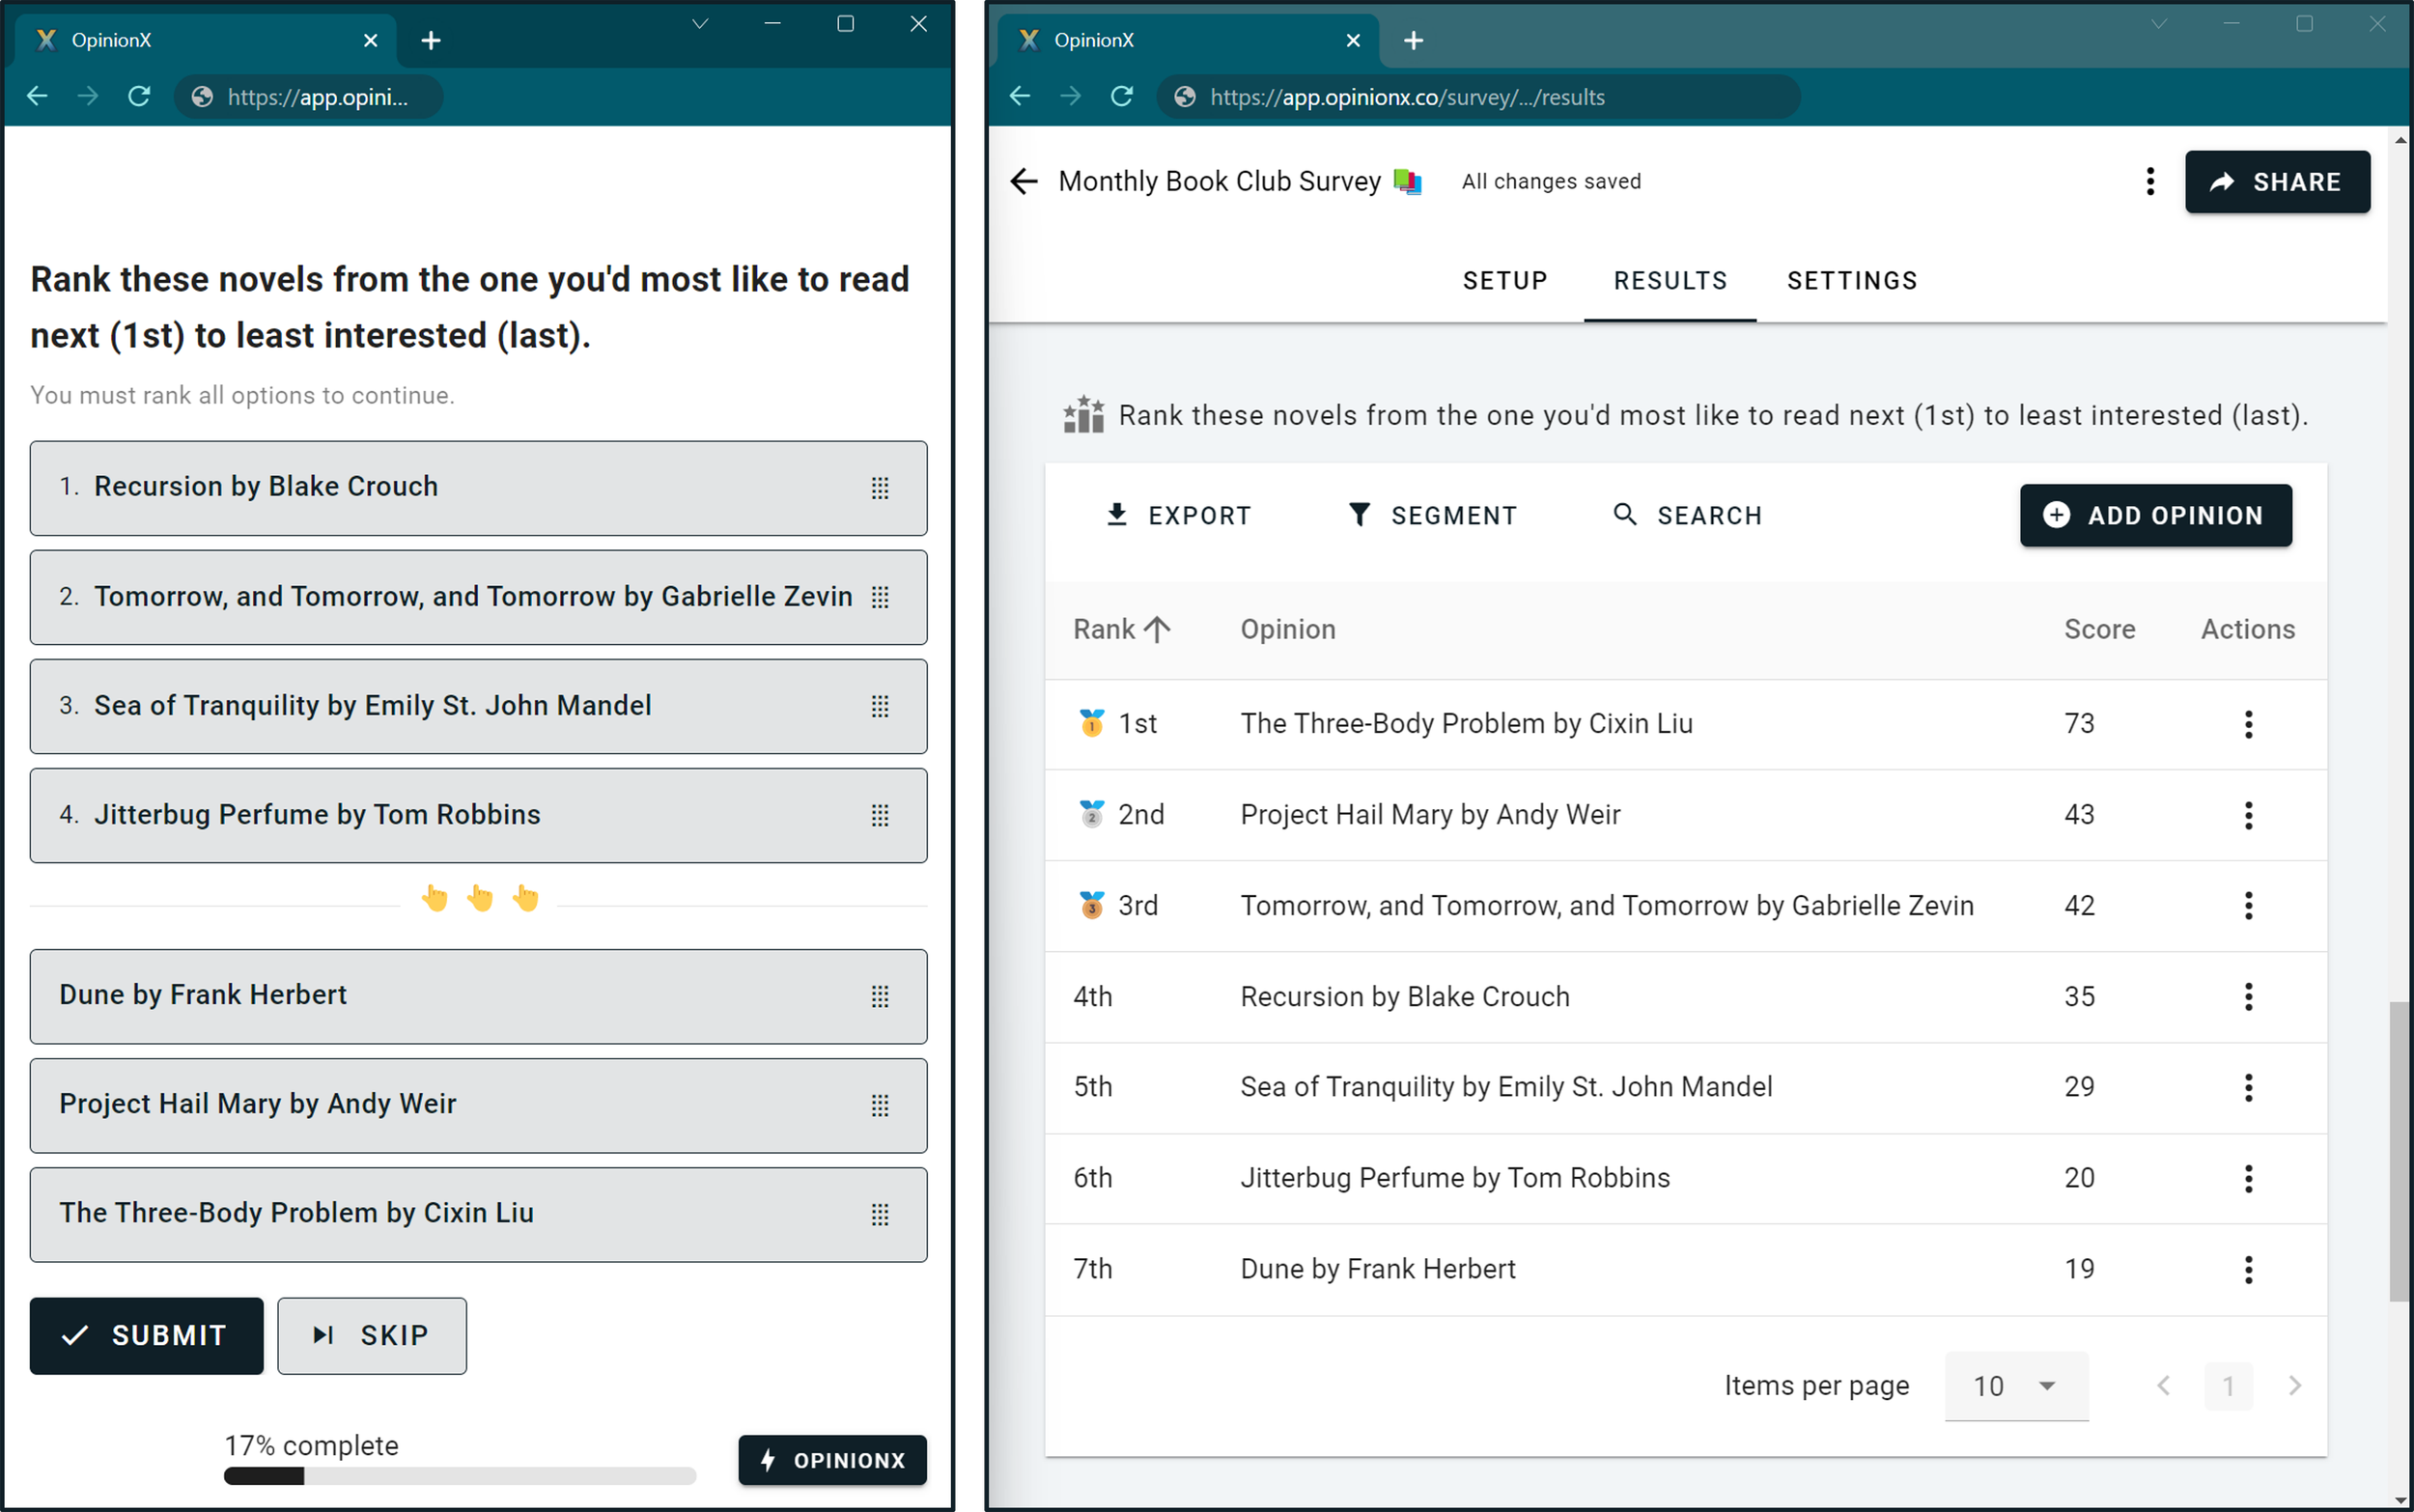Viewport: 2414px width, 1512px height.
Task: Click 'All changes saved' status text
Action: 1551,181
